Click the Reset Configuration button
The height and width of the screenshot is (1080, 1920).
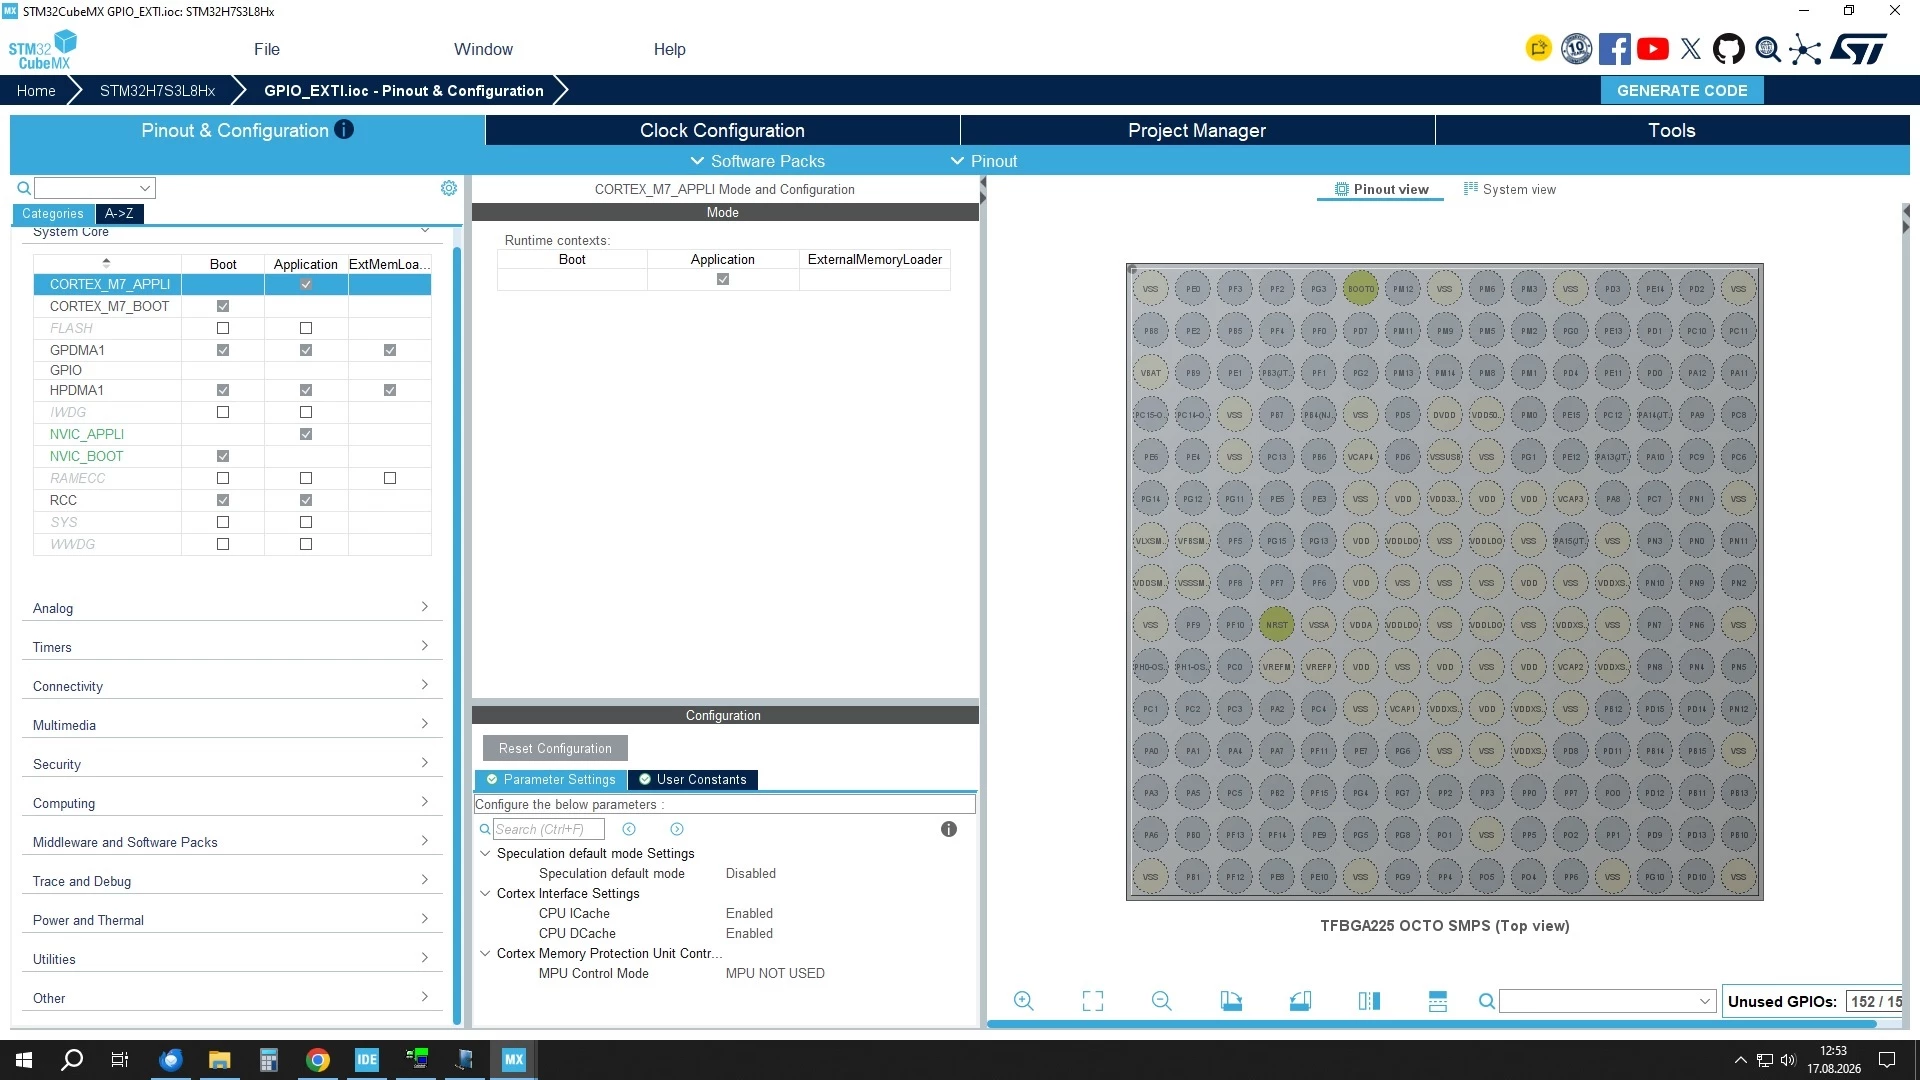pyautogui.click(x=555, y=748)
